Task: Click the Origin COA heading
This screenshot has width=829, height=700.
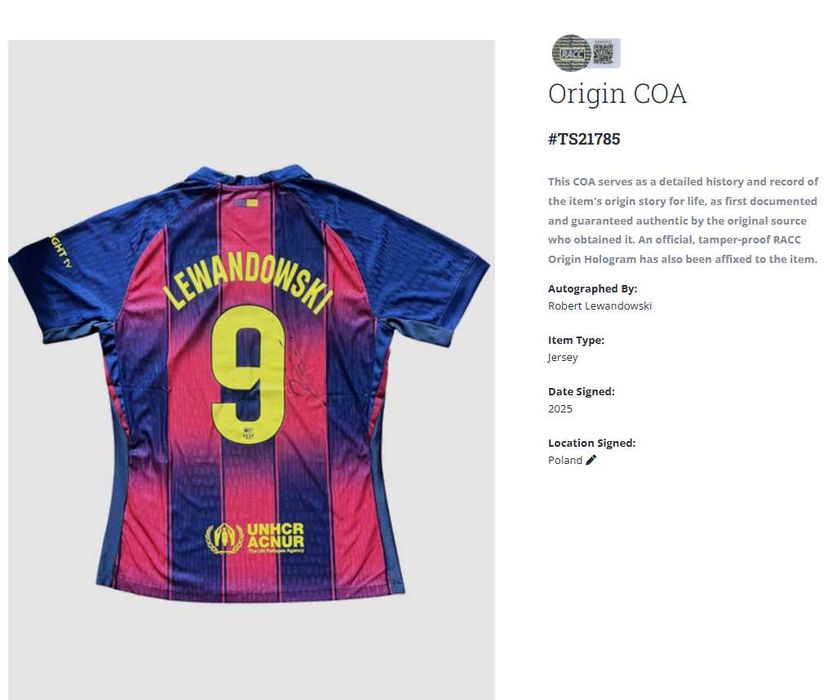Action: (x=617, y=94)
